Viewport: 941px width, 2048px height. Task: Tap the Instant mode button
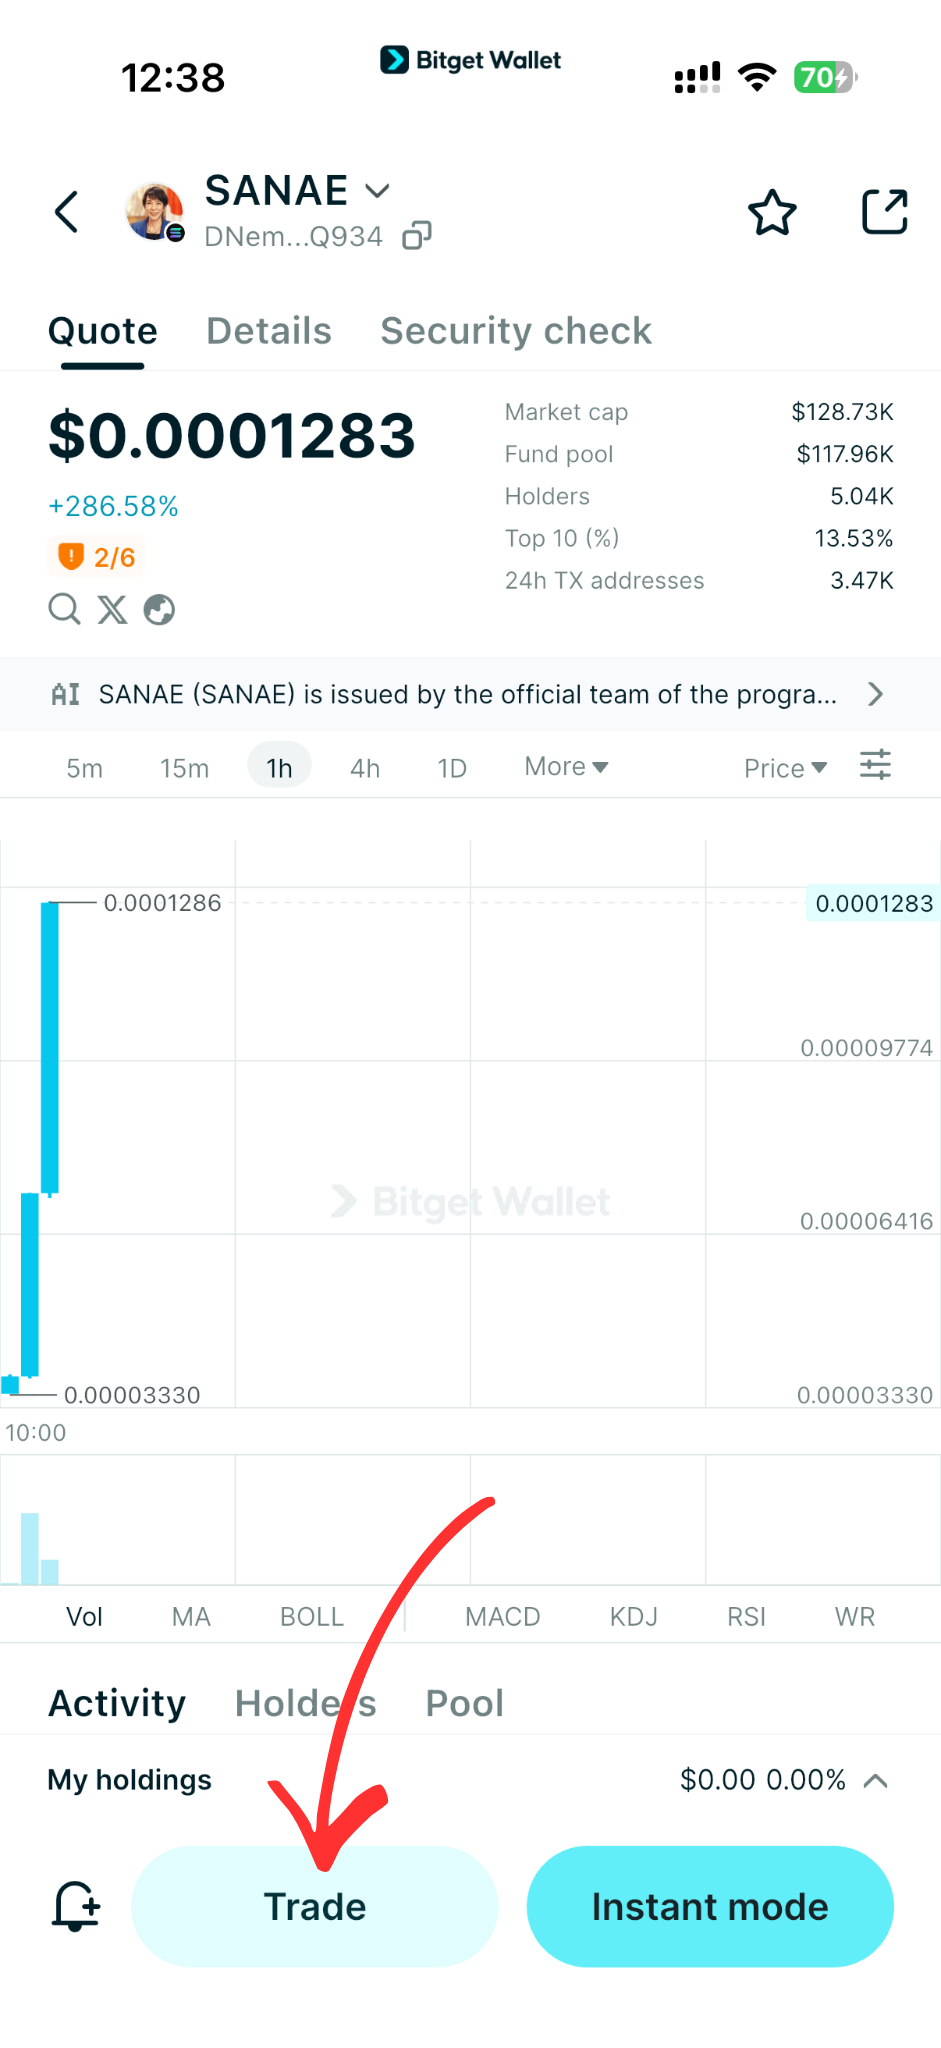pyautogui.click(x=709, y=1906)
